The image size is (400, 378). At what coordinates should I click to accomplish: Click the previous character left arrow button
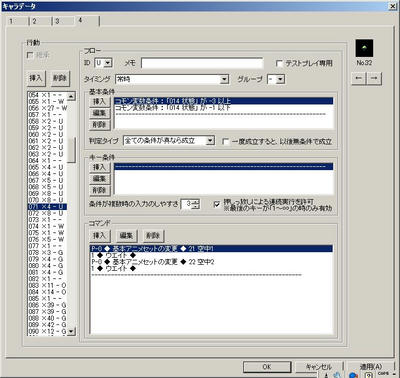[359, 78]
